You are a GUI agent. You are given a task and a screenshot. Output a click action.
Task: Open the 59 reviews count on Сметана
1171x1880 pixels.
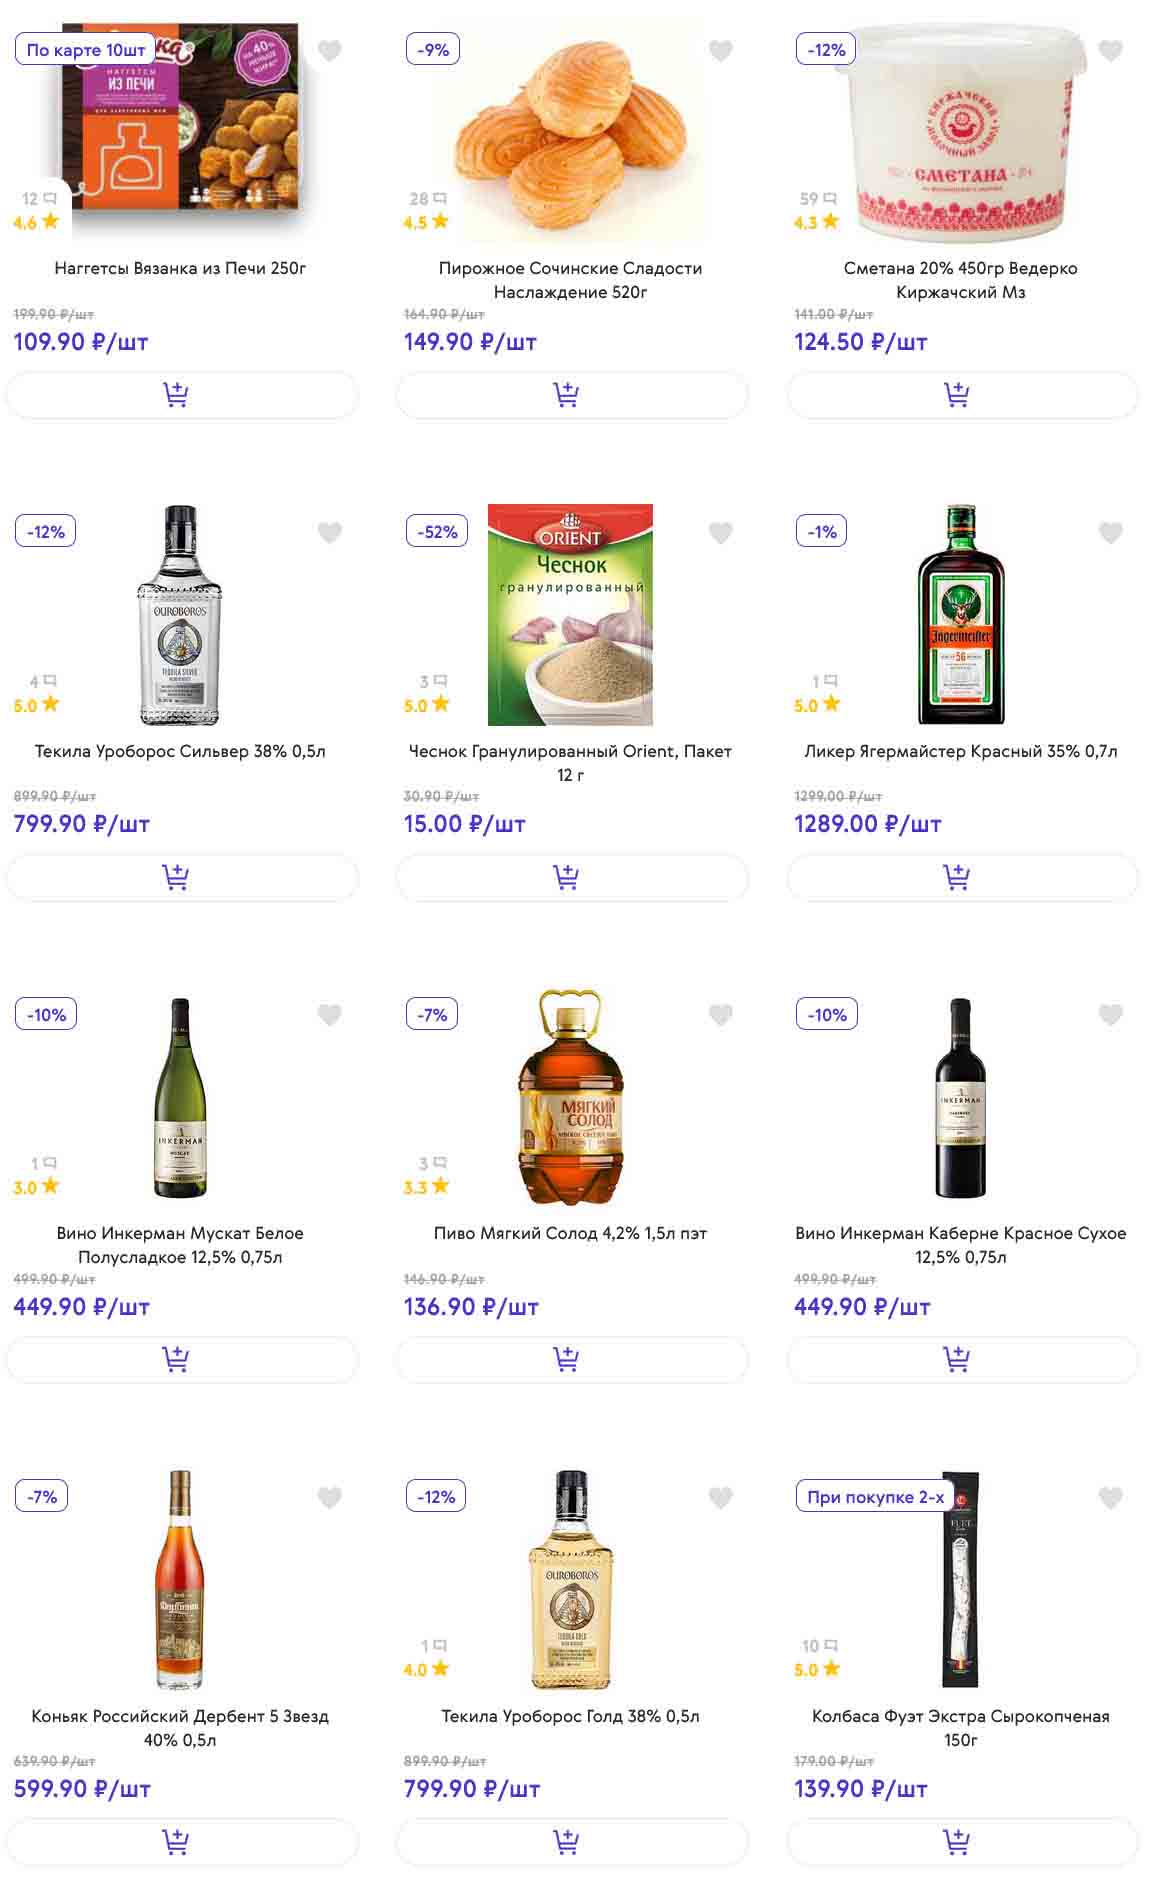(817, 199)
